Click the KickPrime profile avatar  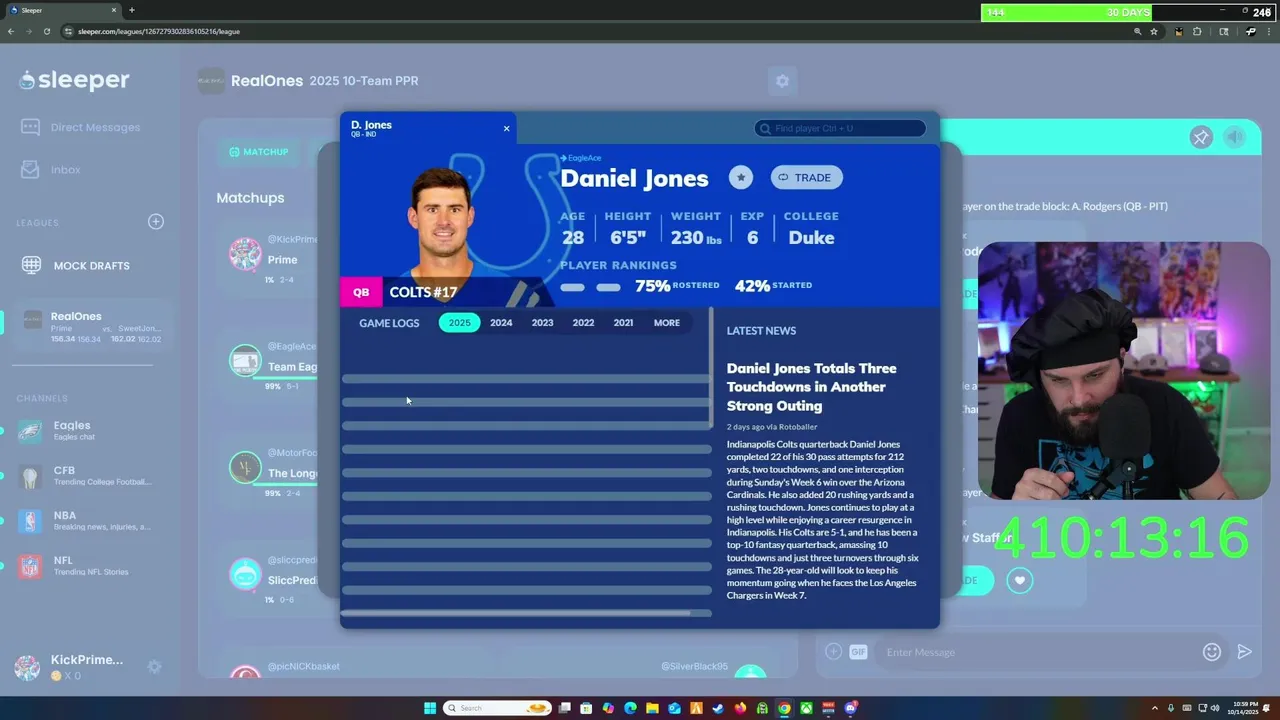[x=27, y=667]
